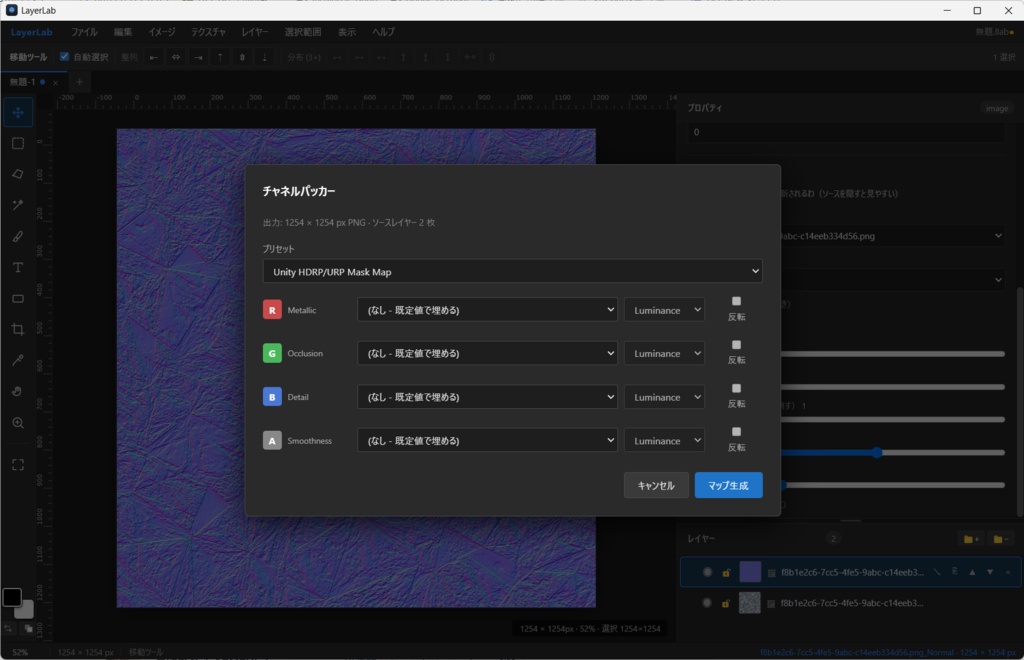Select the Hand pan tool
The height and width of the screenshot is (660, 1024).
[18, 391]
